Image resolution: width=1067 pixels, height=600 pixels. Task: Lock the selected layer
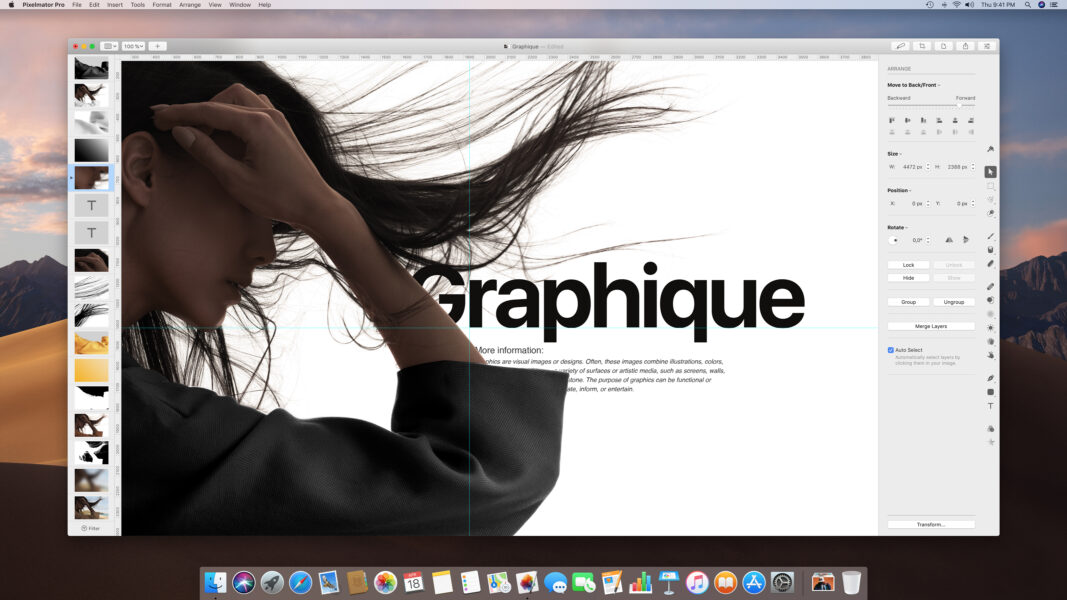907,264
